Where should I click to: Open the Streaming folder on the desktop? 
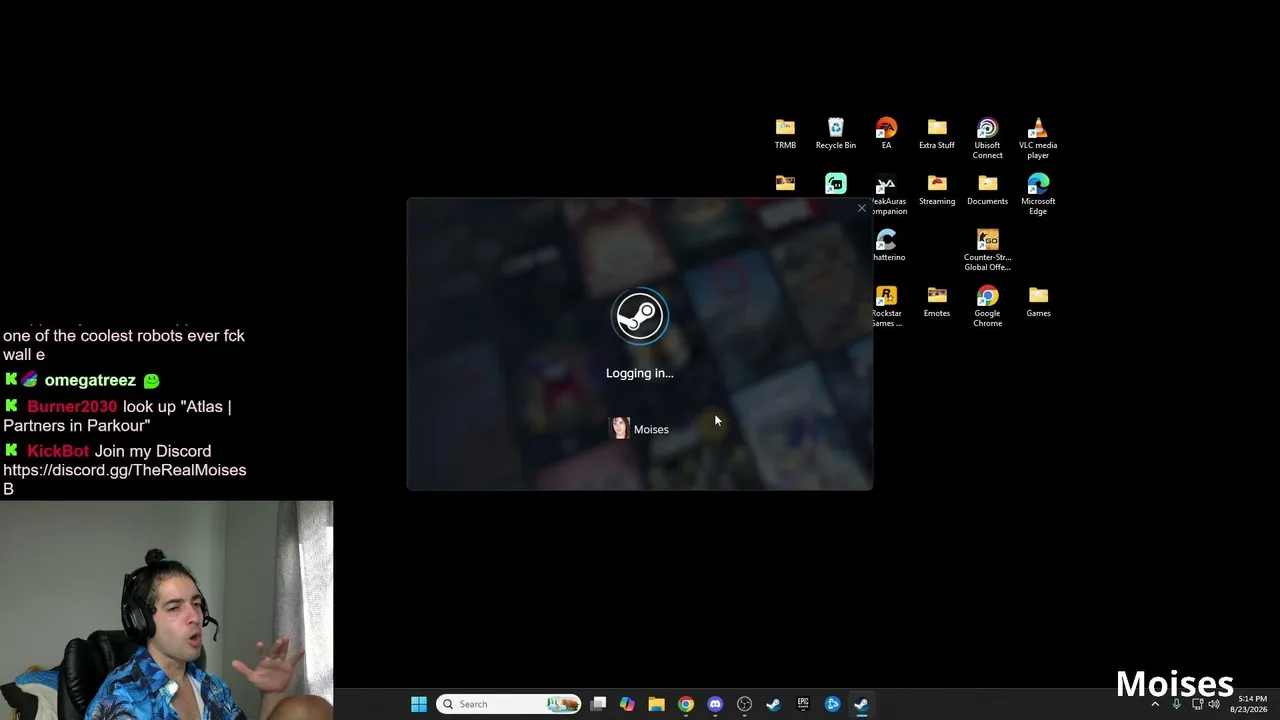tap(937, 189)
